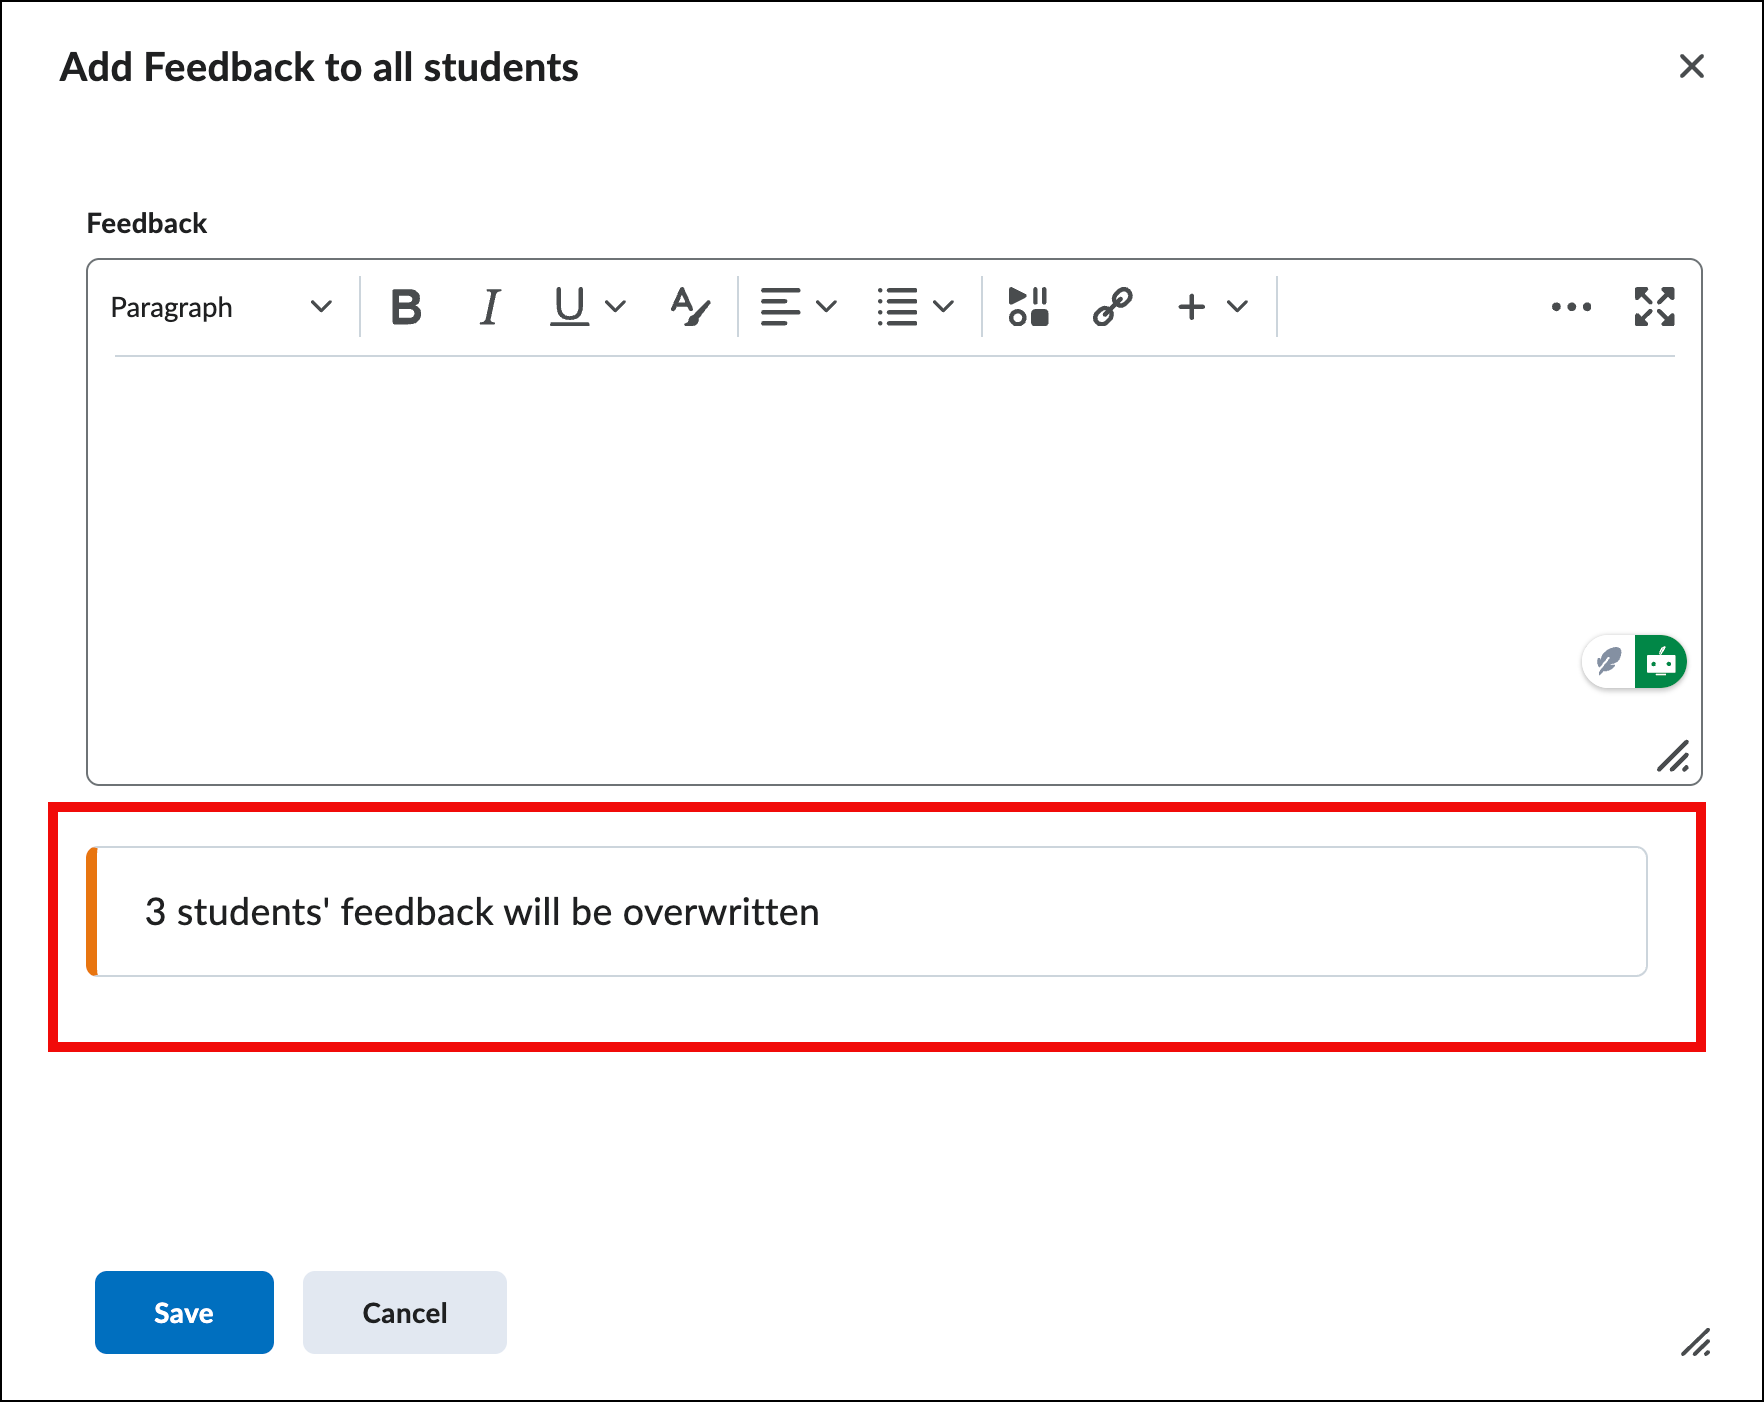Open Insert Stuff media tool
1764x1402 pixels.
(1028, 307)
